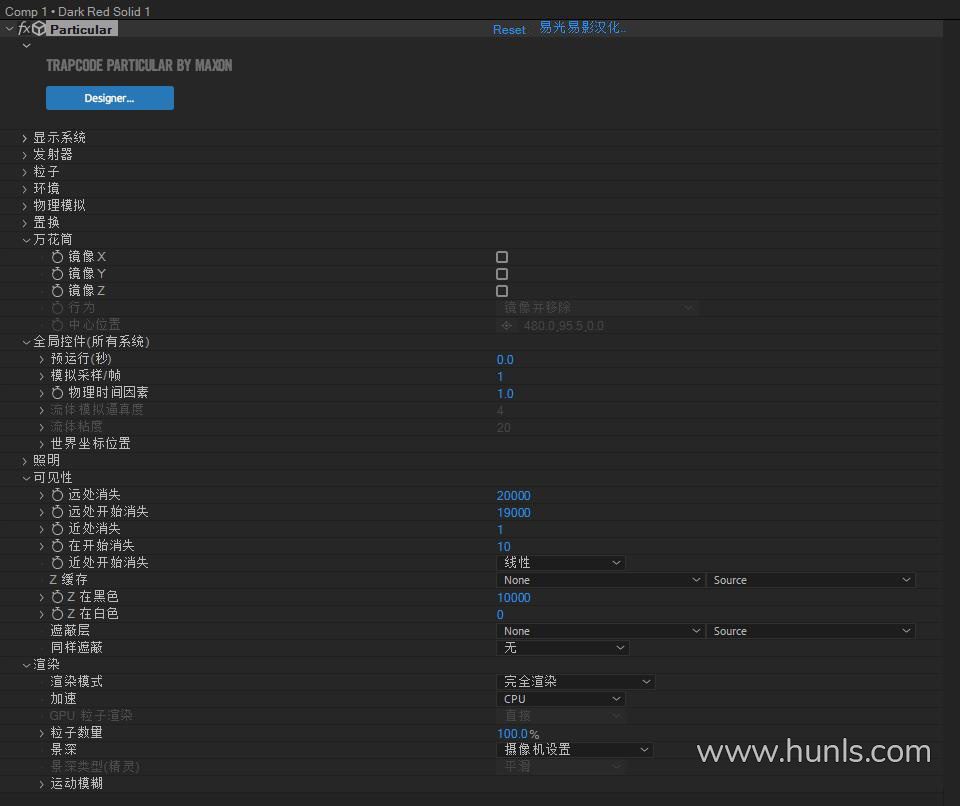Select the Particular effect name
Image resolution: width=960 pixels, height=806 pixels.
pos(81,29)
